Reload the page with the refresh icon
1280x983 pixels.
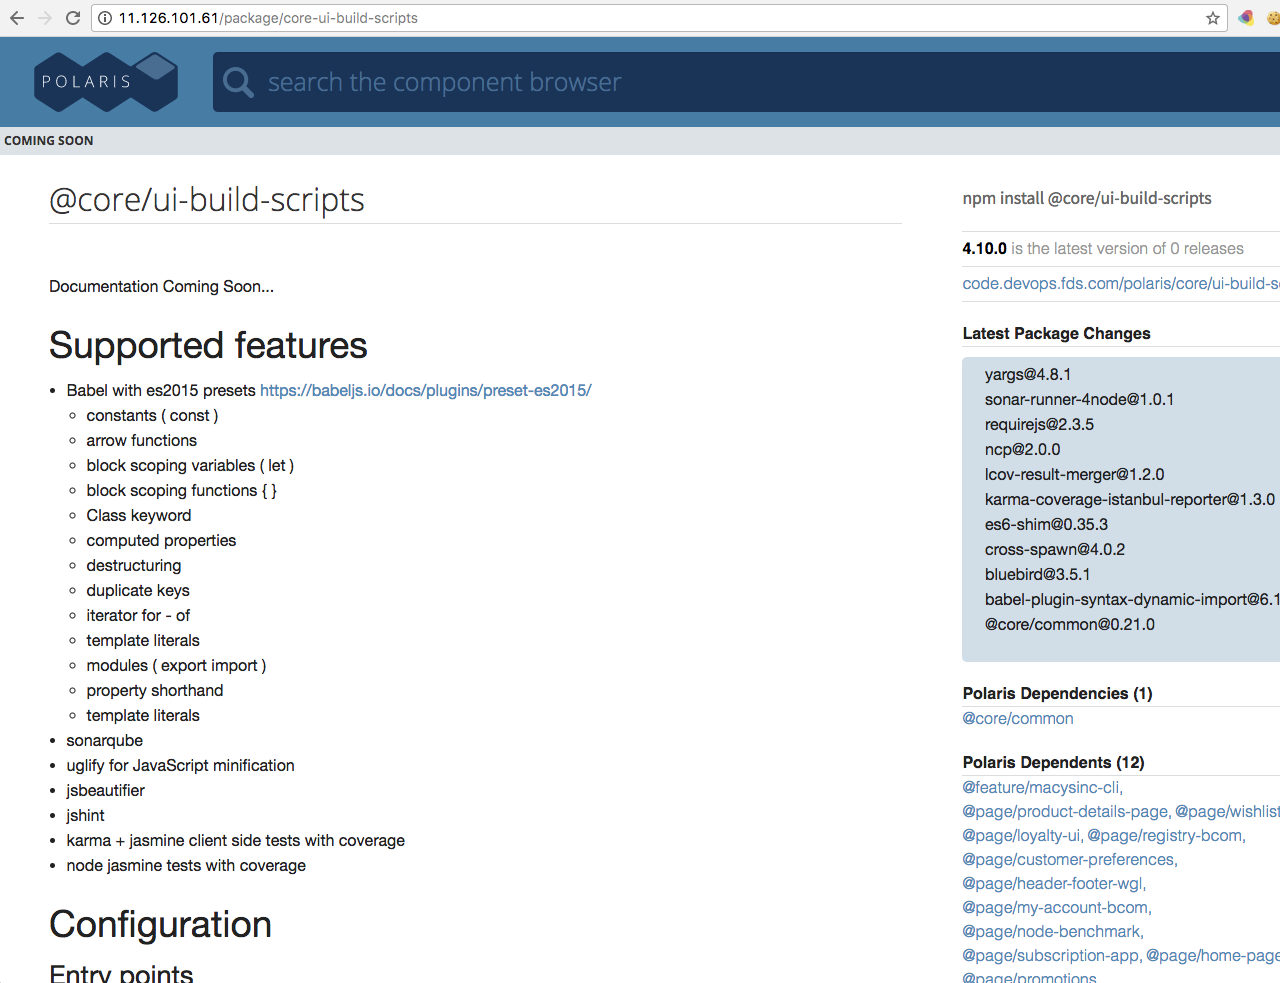click(71, 17)
